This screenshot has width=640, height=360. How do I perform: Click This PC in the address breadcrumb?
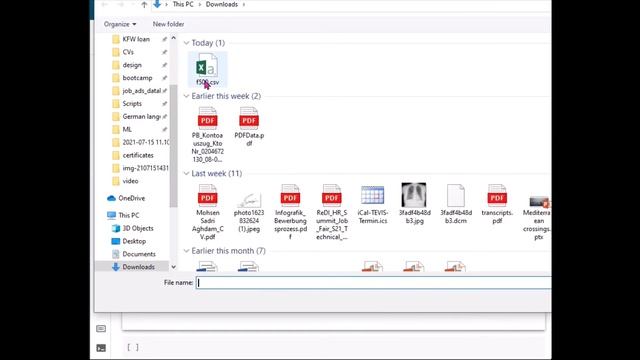pyautogui.click(x=183, y=4)
